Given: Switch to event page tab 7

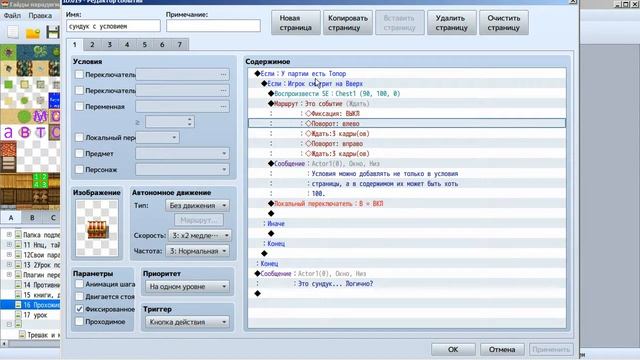Looking at the screenshot, I should click(x=180, y=44).
